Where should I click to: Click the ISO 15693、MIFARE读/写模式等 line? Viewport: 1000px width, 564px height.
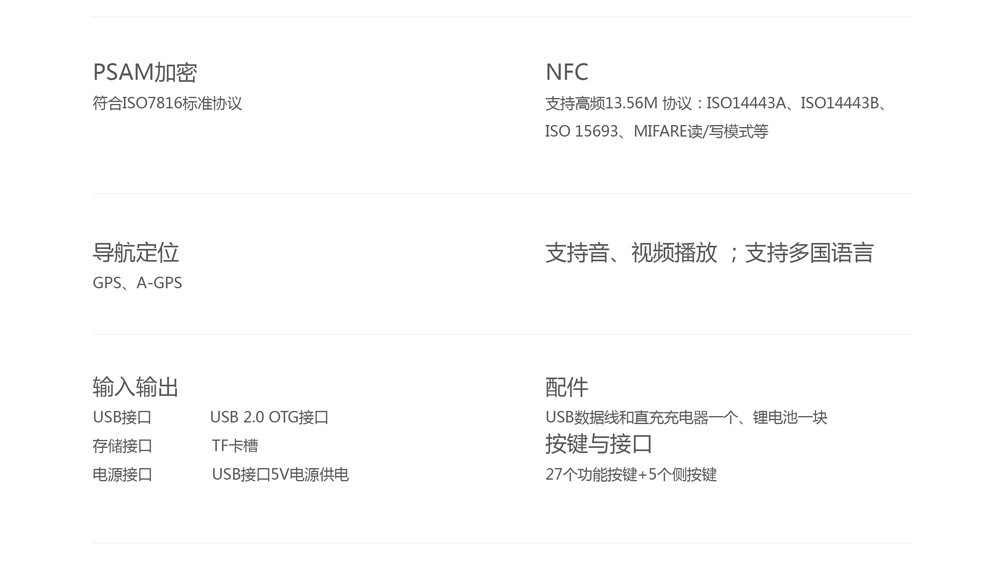(x=656, y=131)
